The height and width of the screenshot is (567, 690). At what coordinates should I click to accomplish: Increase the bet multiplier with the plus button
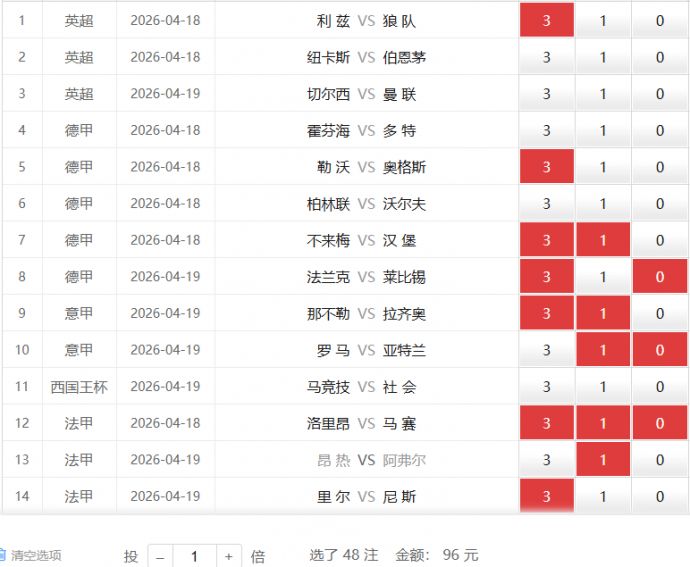tap(229, 556)
